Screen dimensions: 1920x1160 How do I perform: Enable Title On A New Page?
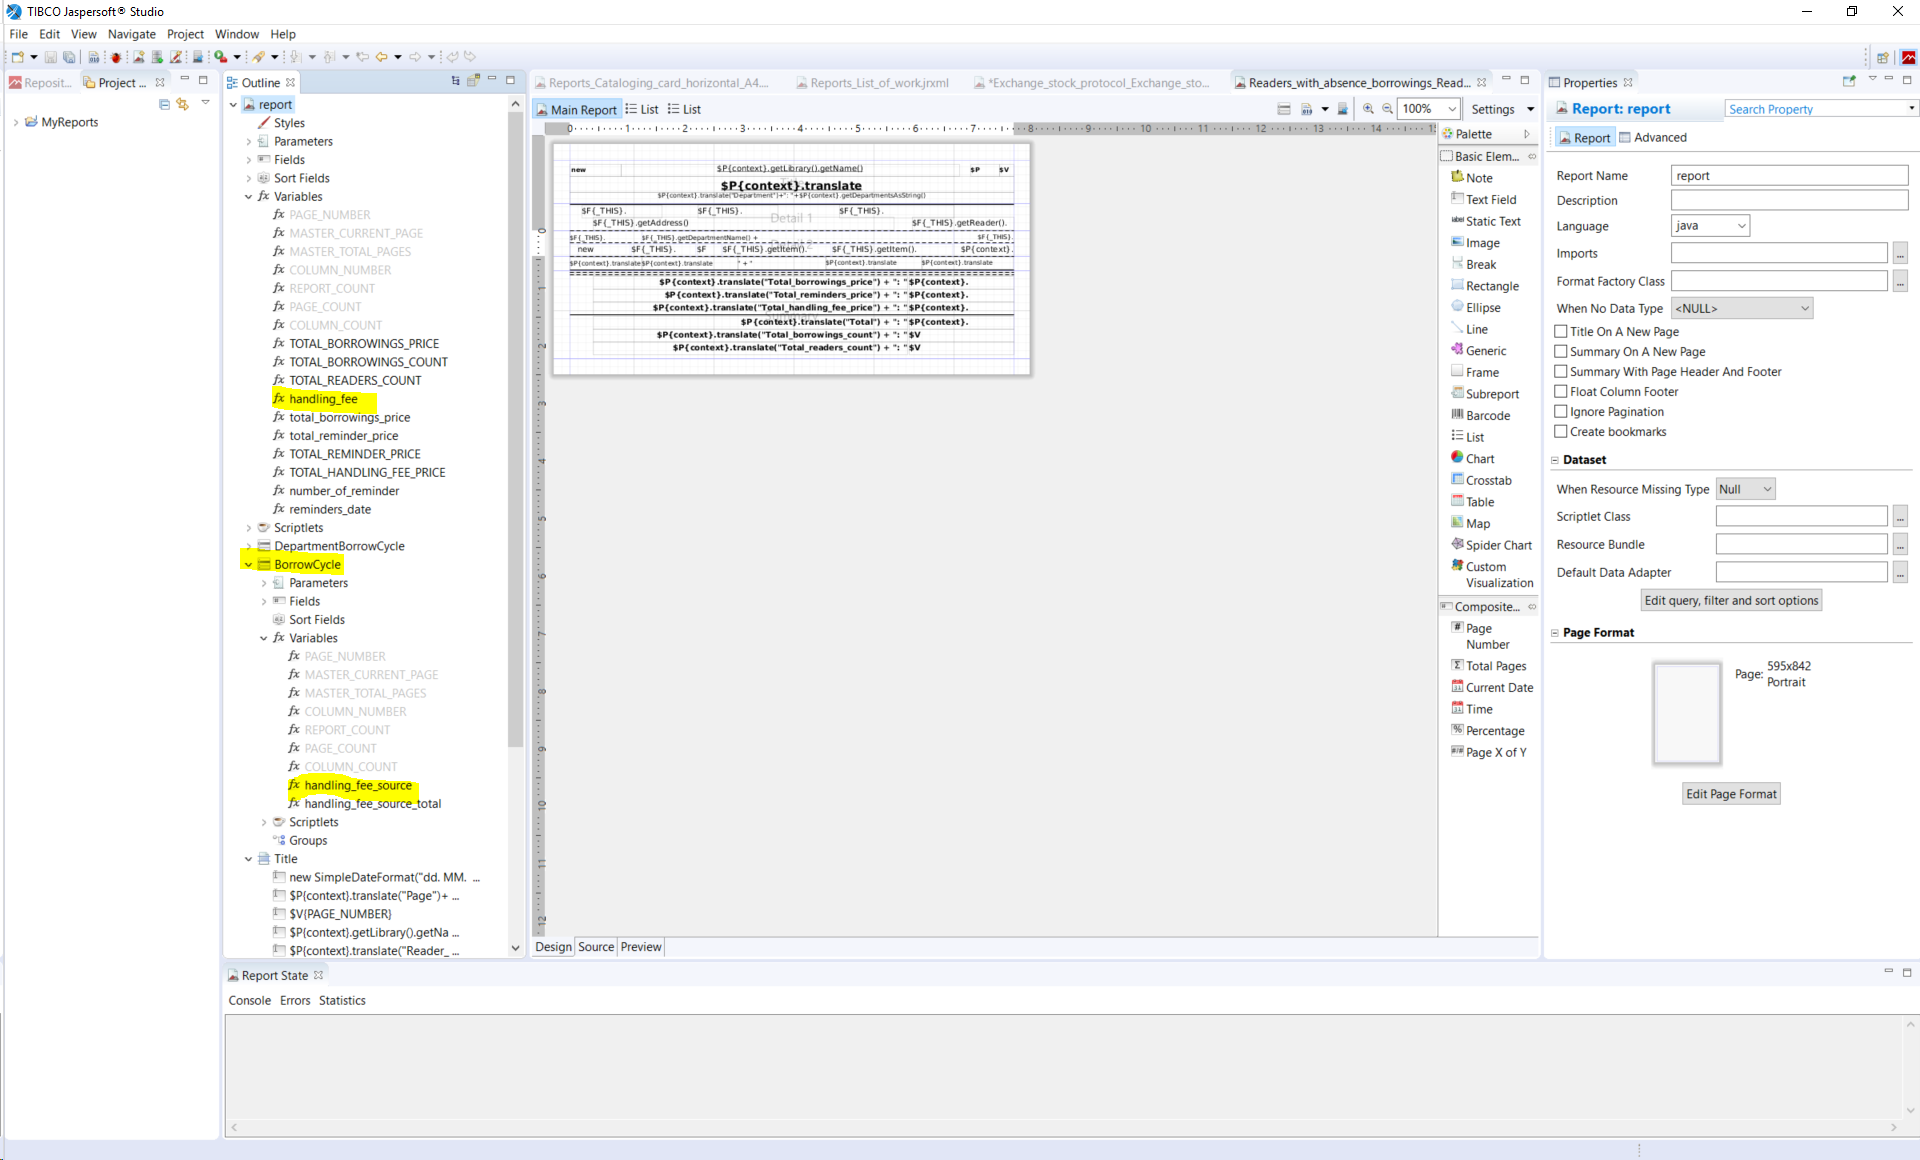tap(1561, 332)
